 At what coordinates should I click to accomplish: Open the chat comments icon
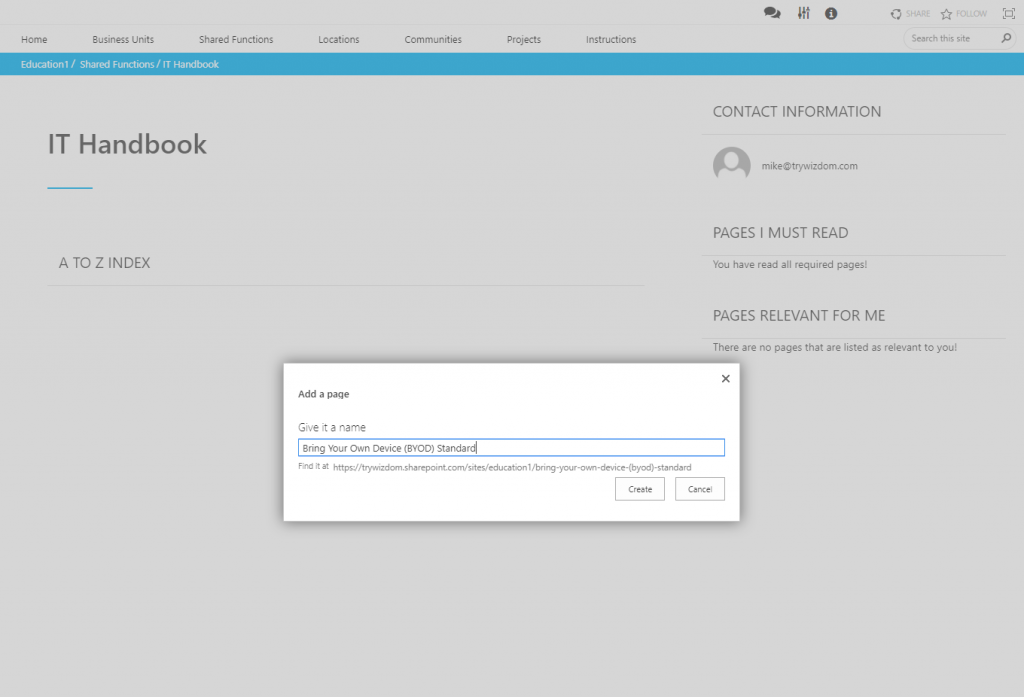(772, 13)
